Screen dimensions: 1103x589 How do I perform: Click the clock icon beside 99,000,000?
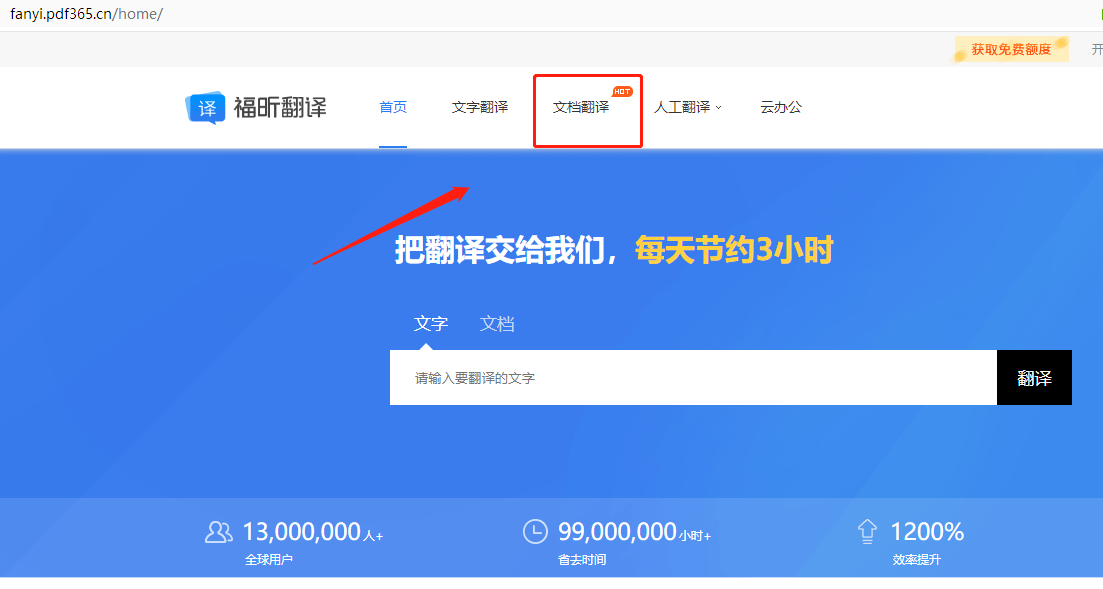(535, 531)
